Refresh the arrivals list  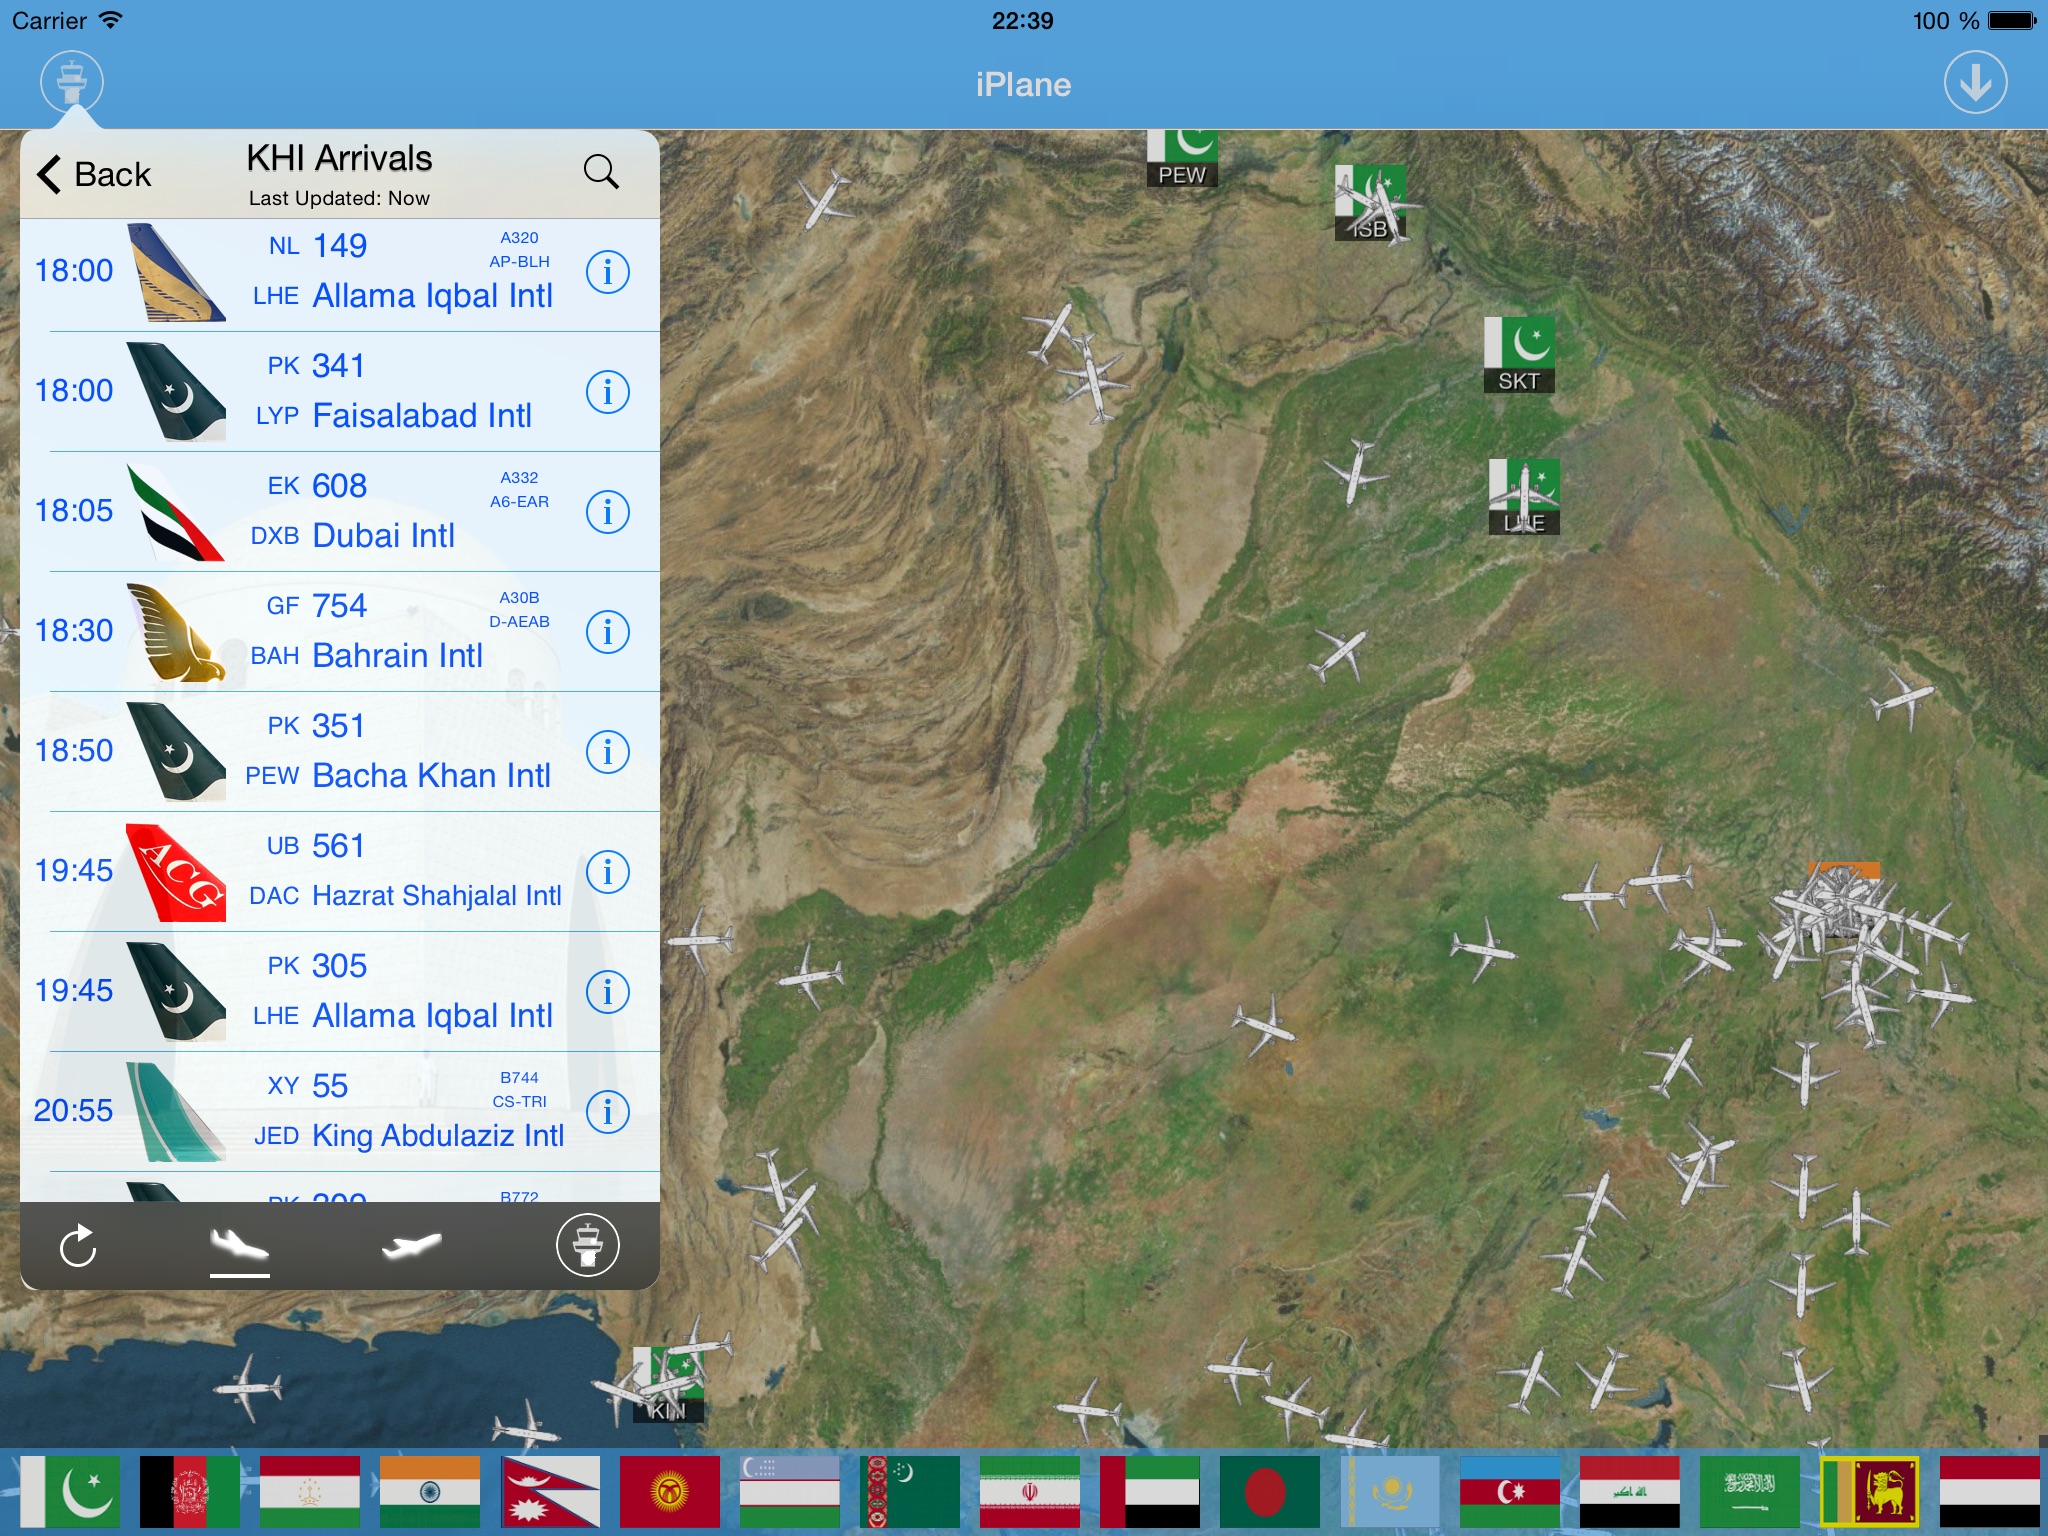point(78,1246)
